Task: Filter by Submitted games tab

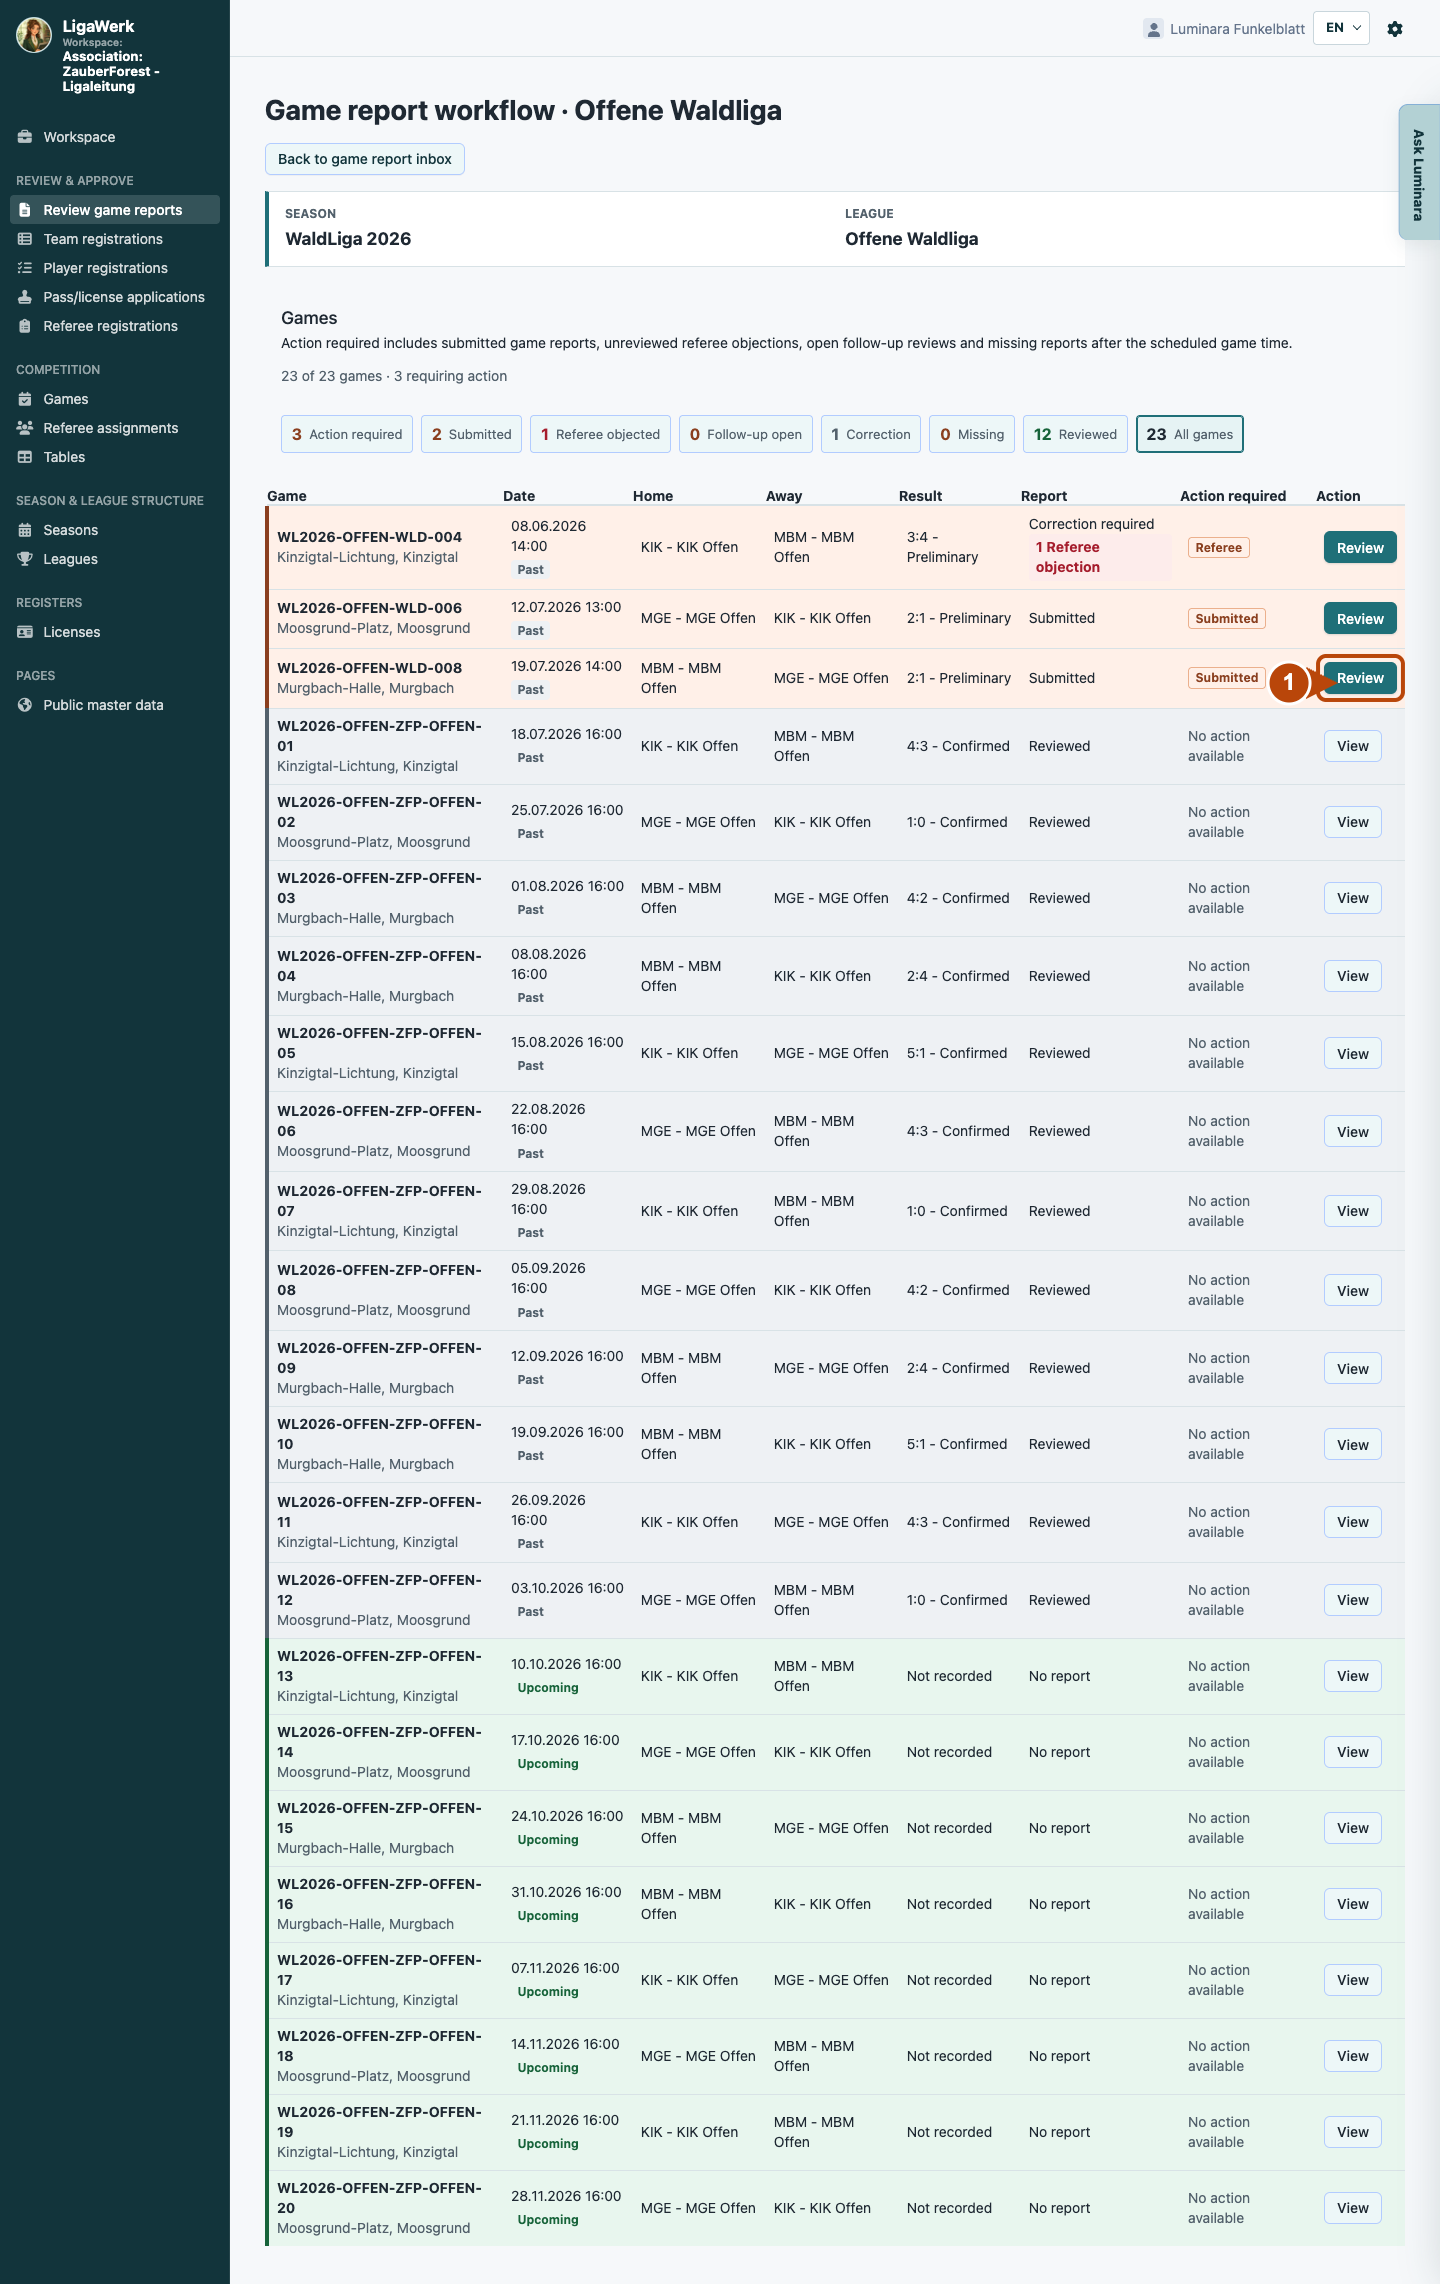Action: tap(471, 434)
